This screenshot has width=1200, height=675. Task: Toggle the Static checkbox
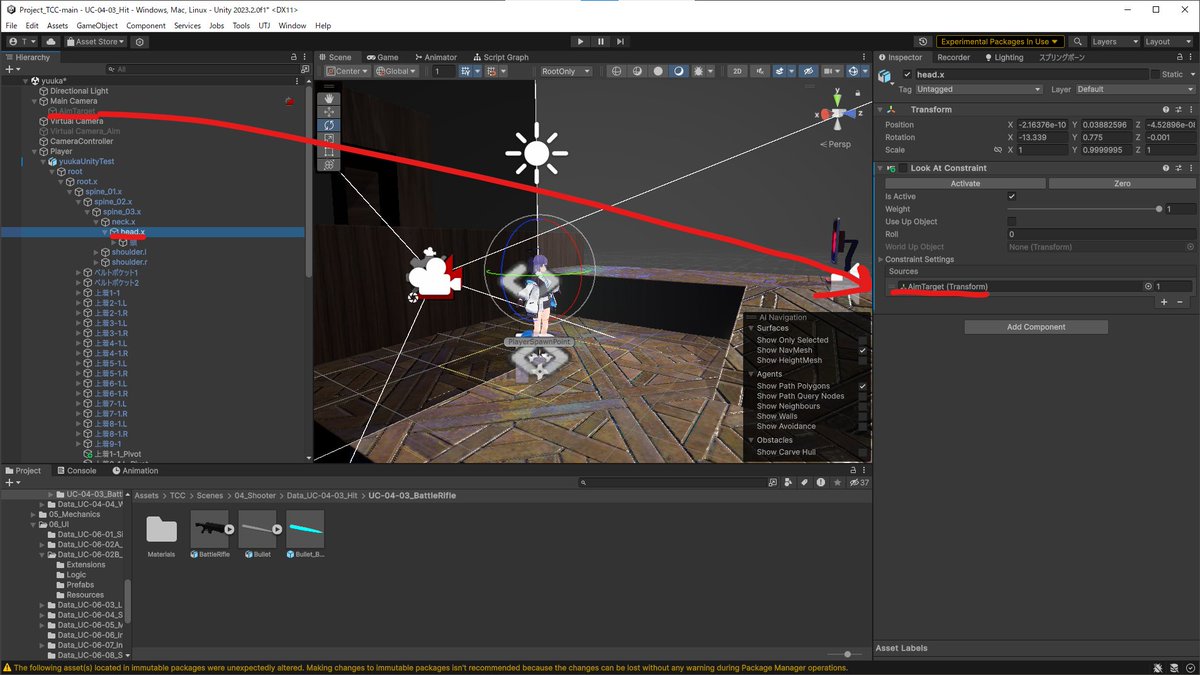pos(1155,75)
